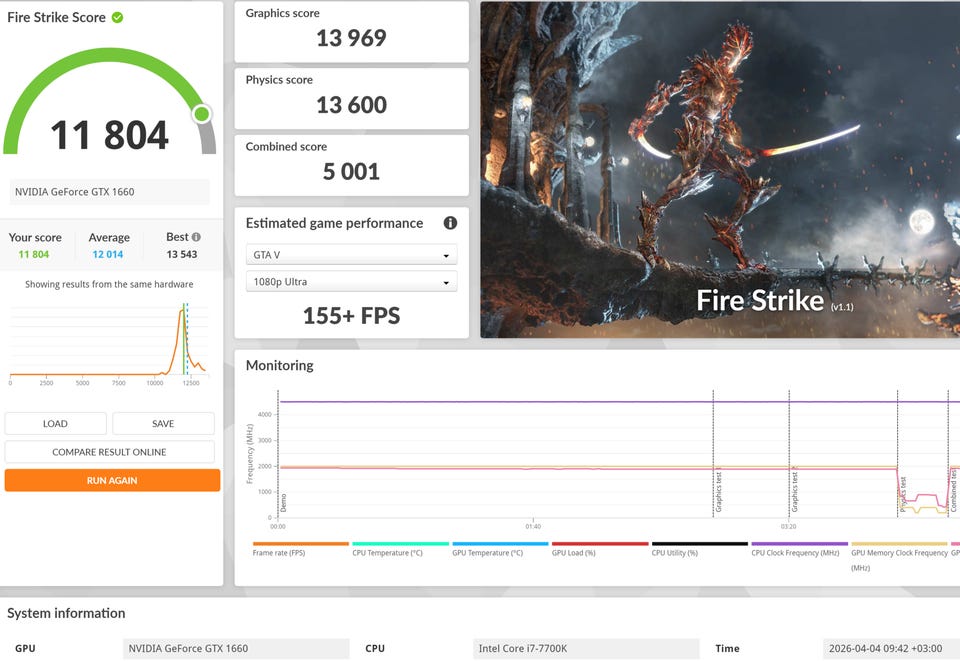This screenshot has width=960, height=661.
Task: Click the Graphics score value 13 969
Action: click(x=351, y=38)
